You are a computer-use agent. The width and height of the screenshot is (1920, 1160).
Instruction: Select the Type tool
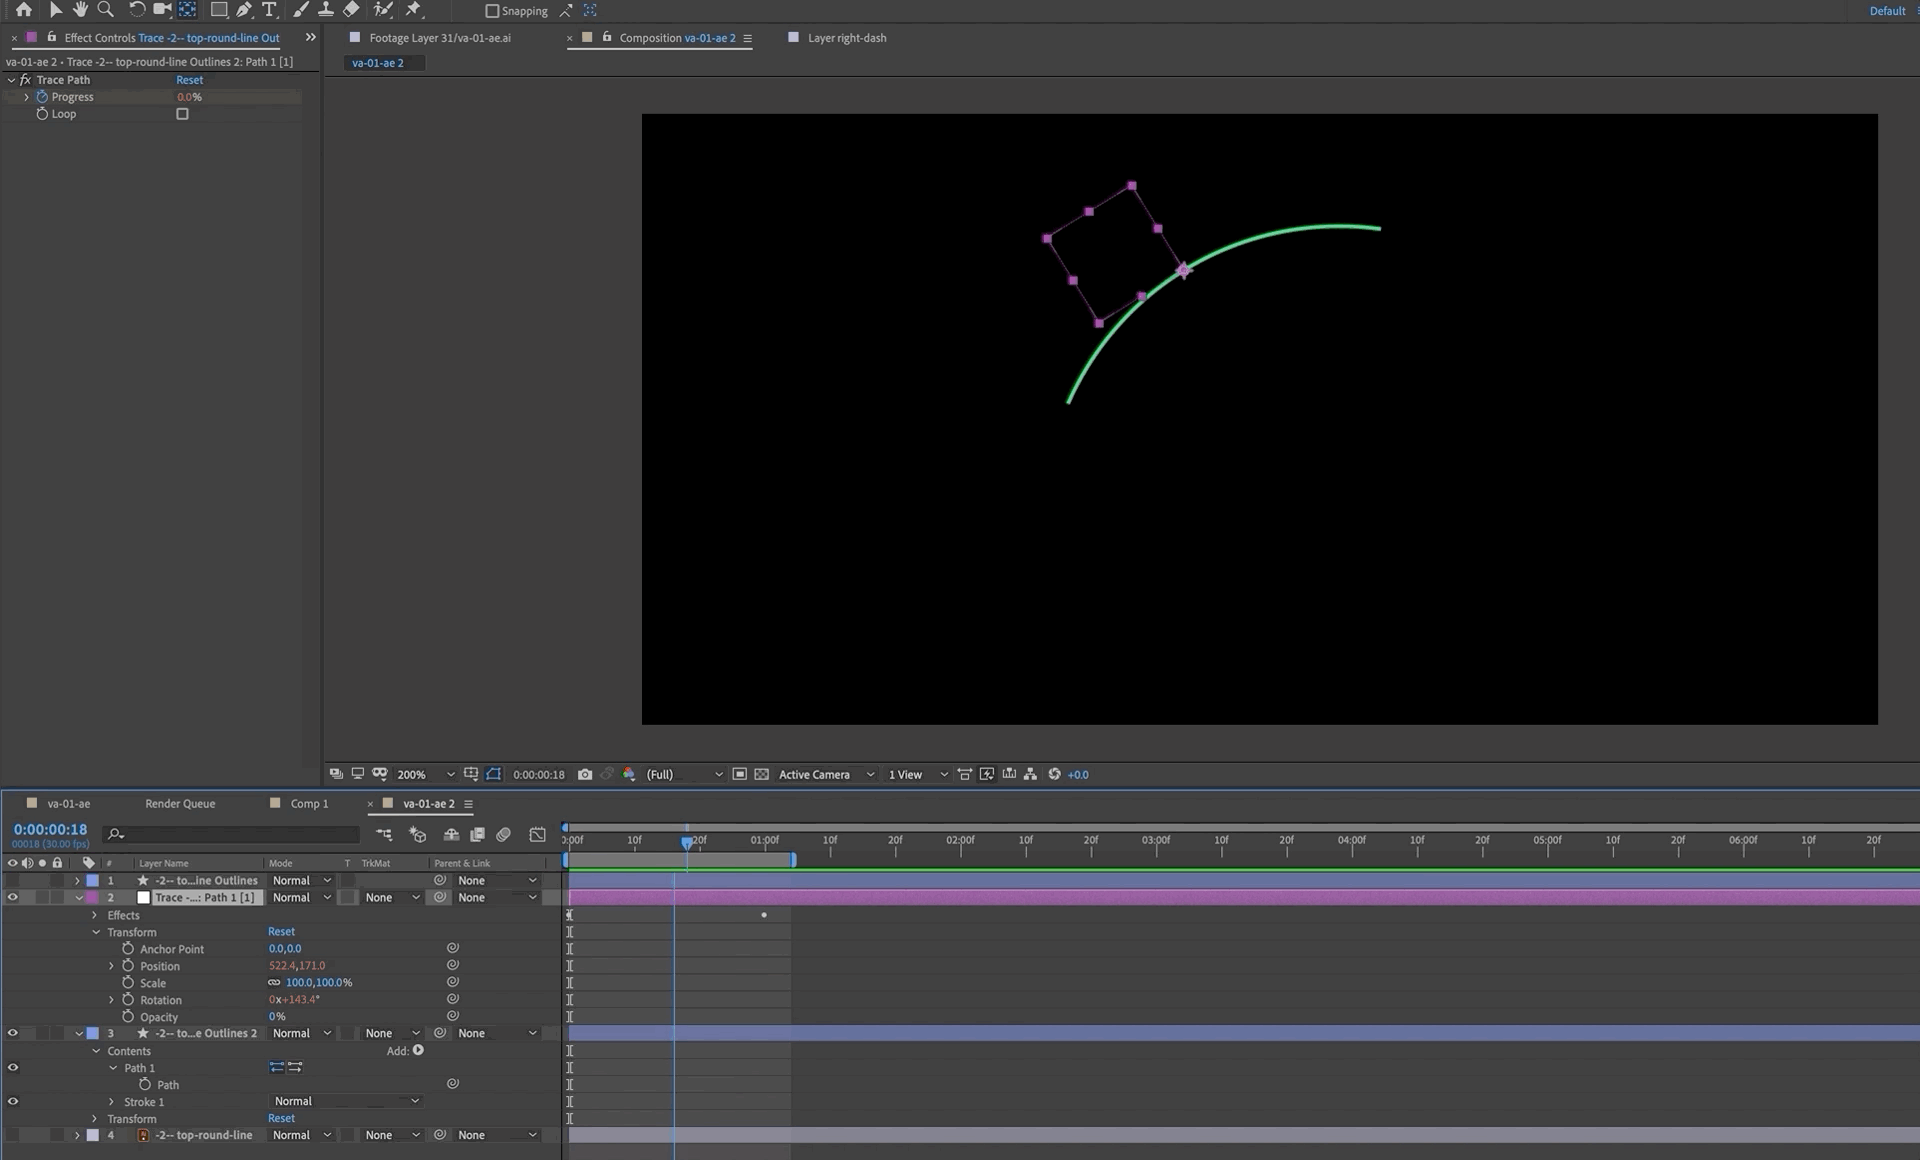coord(269,9)
